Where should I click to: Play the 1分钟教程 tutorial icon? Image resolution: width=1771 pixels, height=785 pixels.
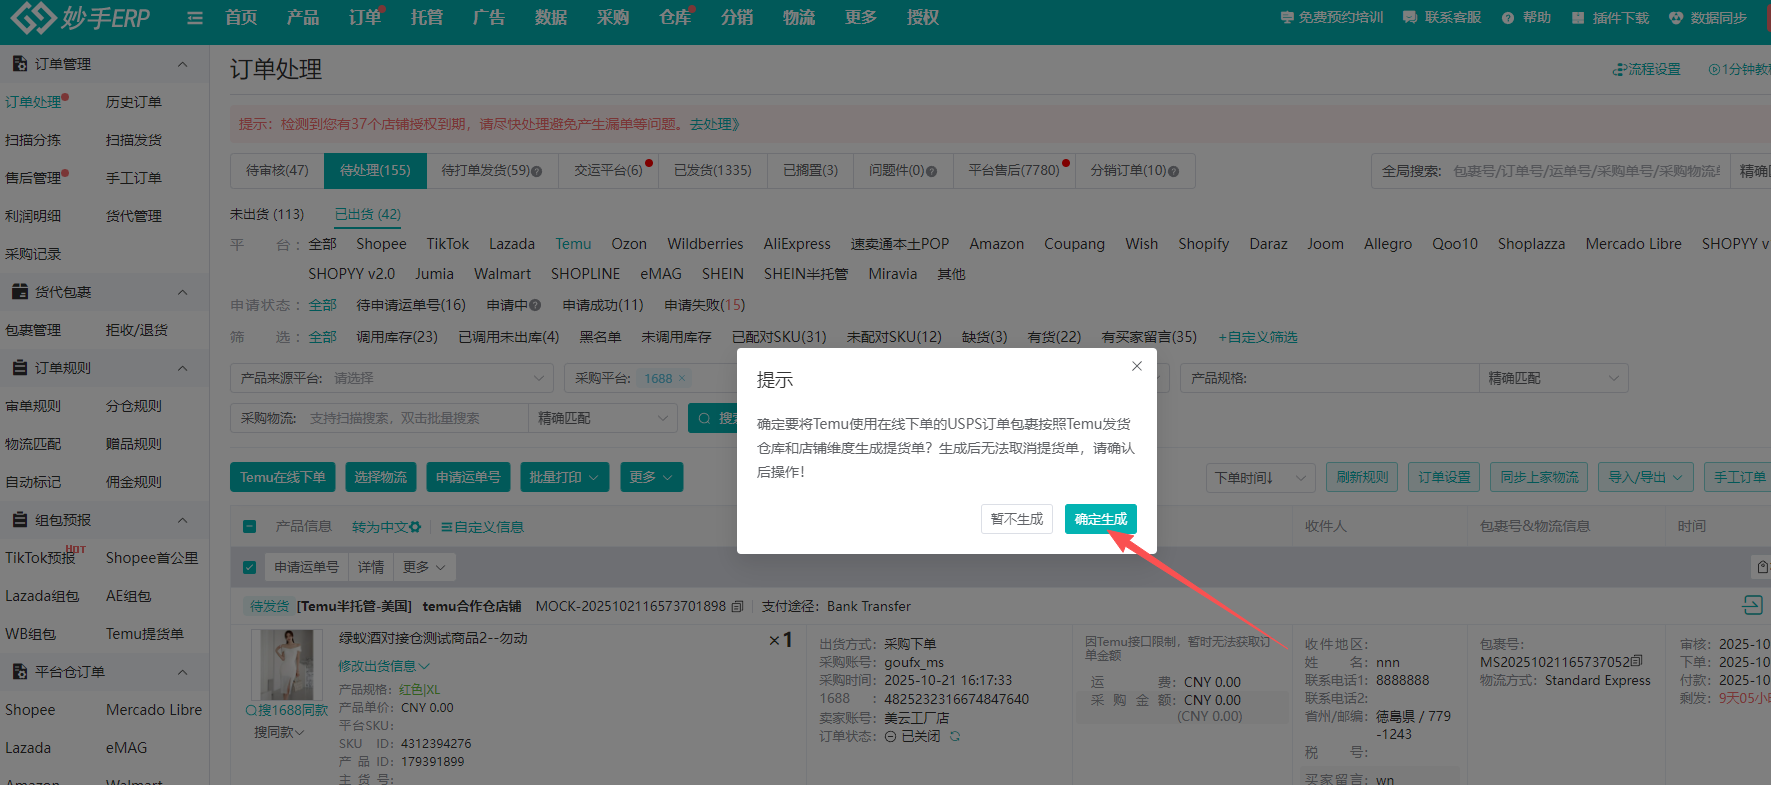coord(1714,70)
